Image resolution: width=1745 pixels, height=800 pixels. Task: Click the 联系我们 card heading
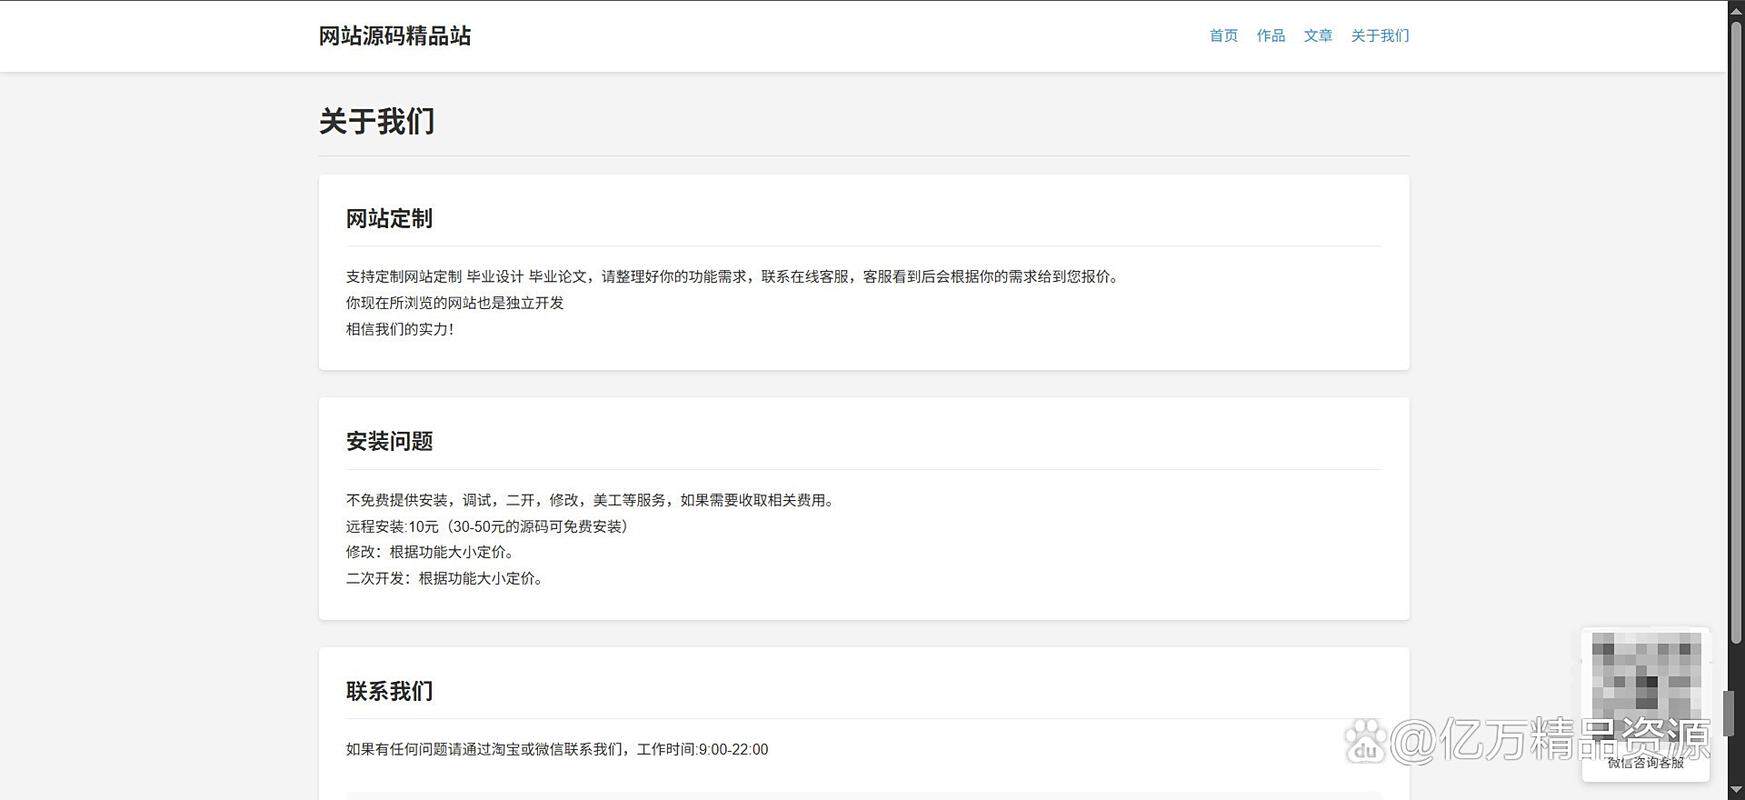click(x=389, y=692)
